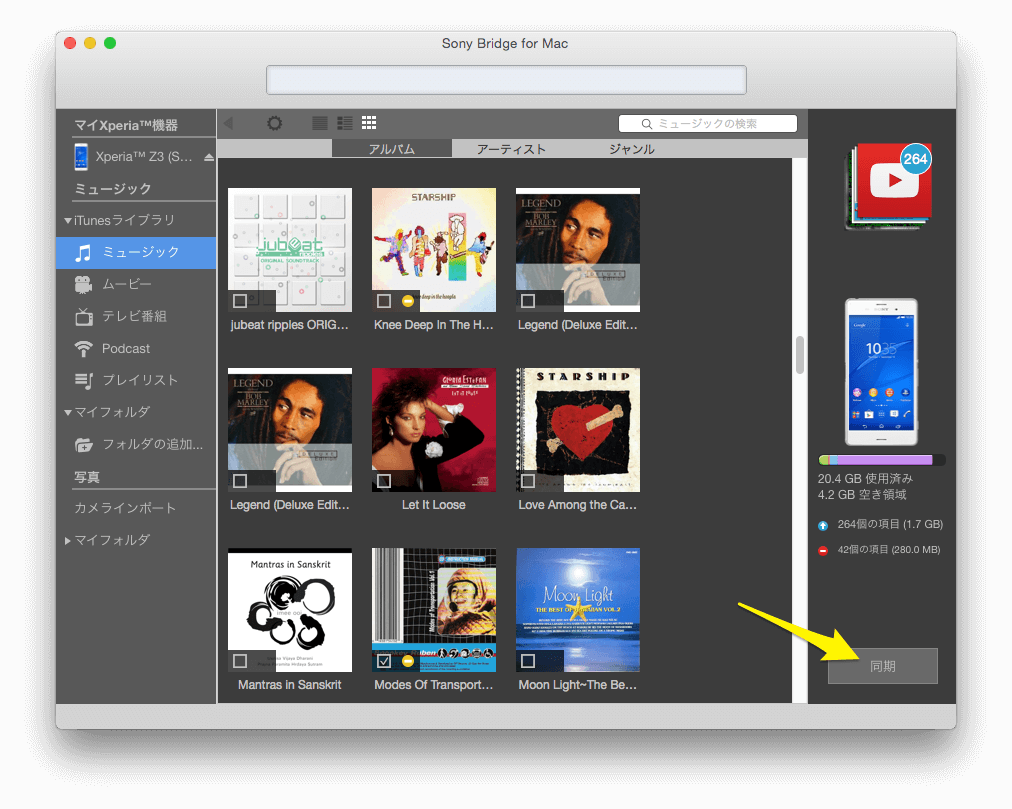Open the アルバム tab
Viewport: 1012px width, 809px height.
[392, 148]
